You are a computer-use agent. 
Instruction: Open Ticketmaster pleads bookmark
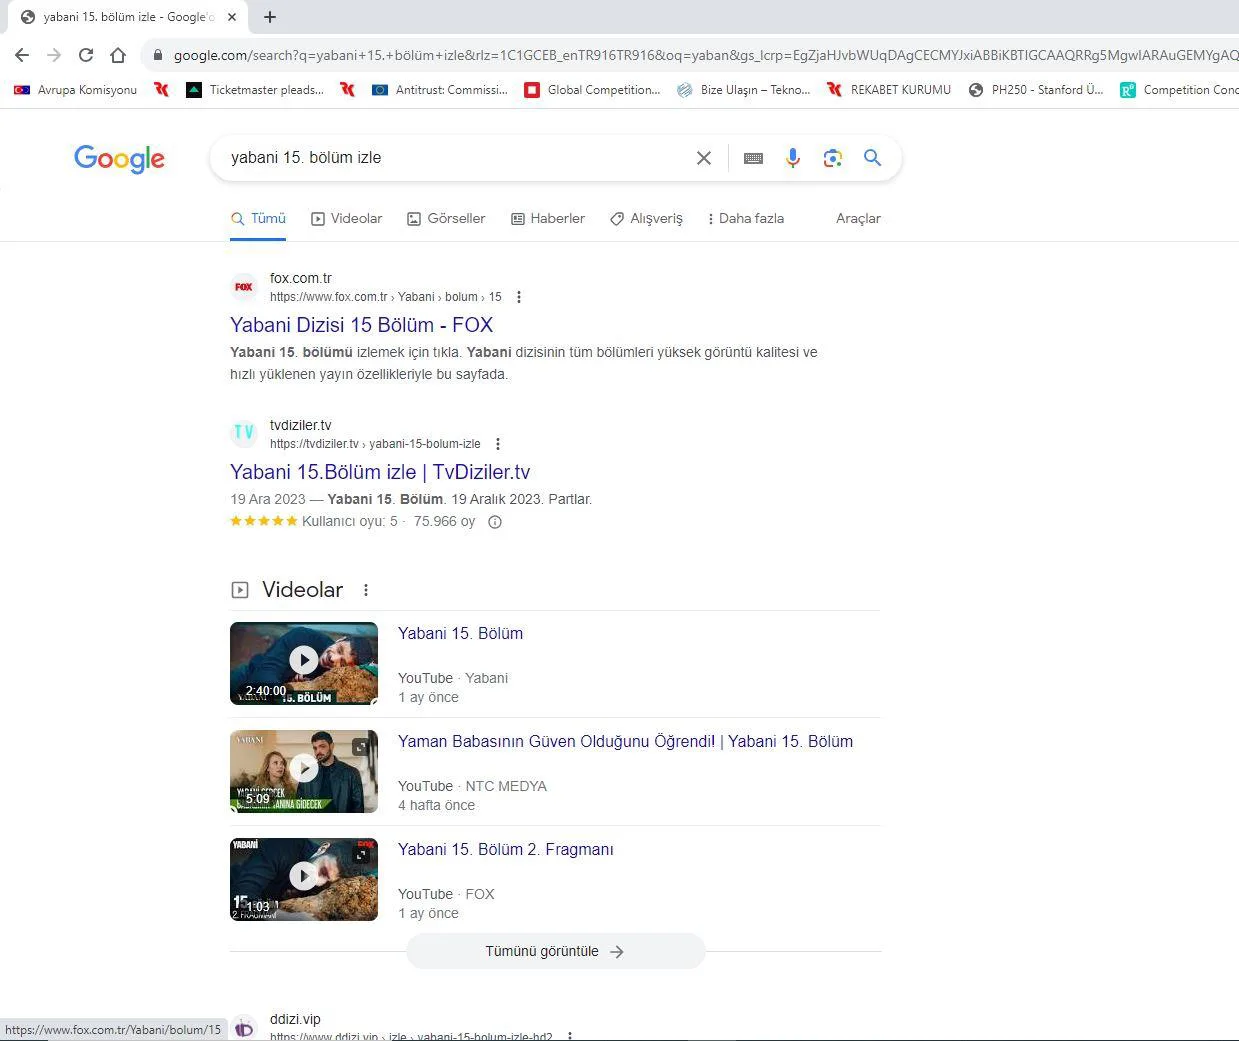coord(256,90)
